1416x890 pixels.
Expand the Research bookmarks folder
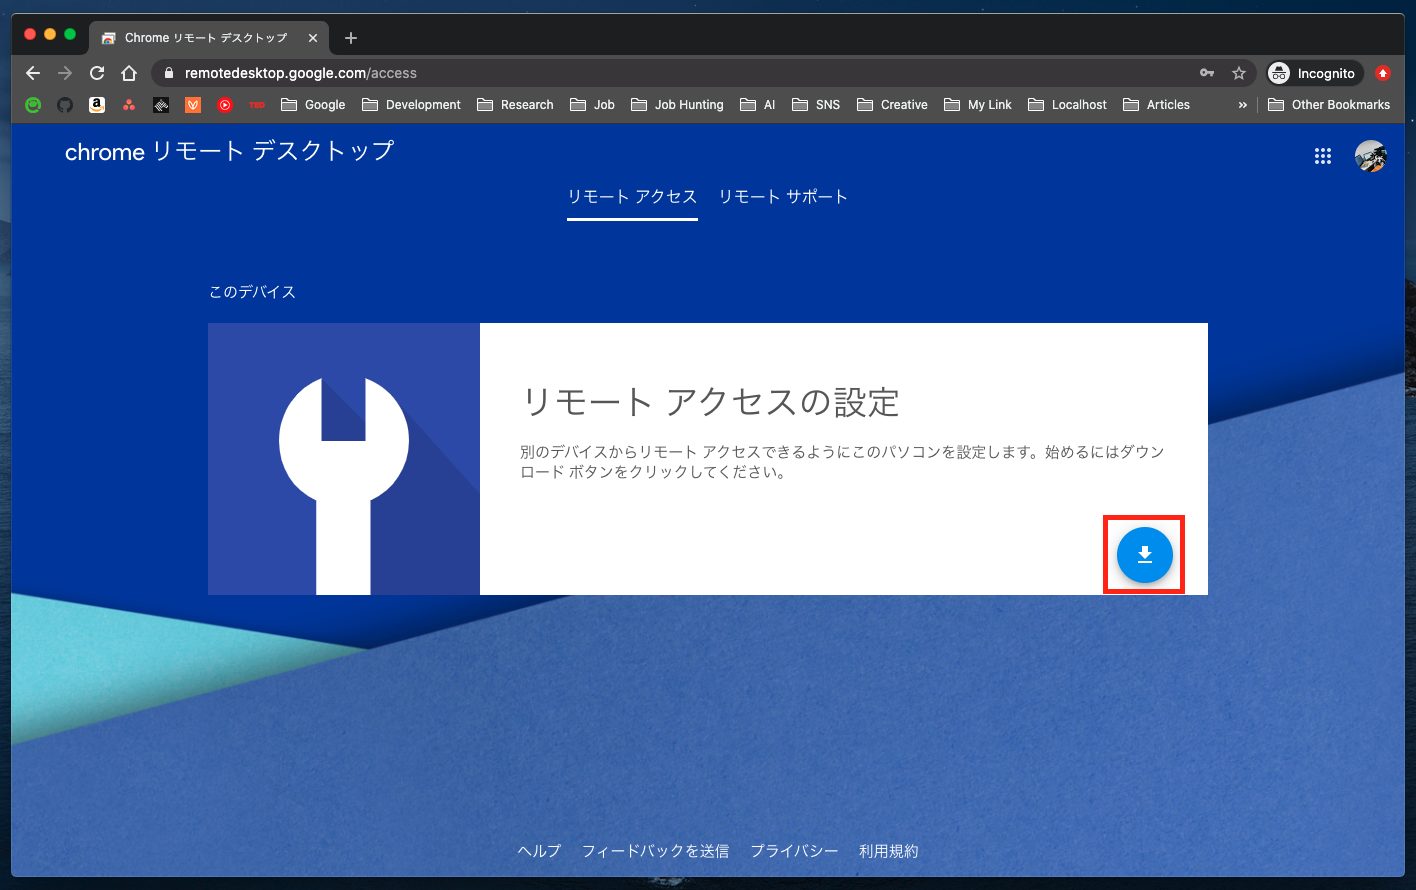point(515,104)
